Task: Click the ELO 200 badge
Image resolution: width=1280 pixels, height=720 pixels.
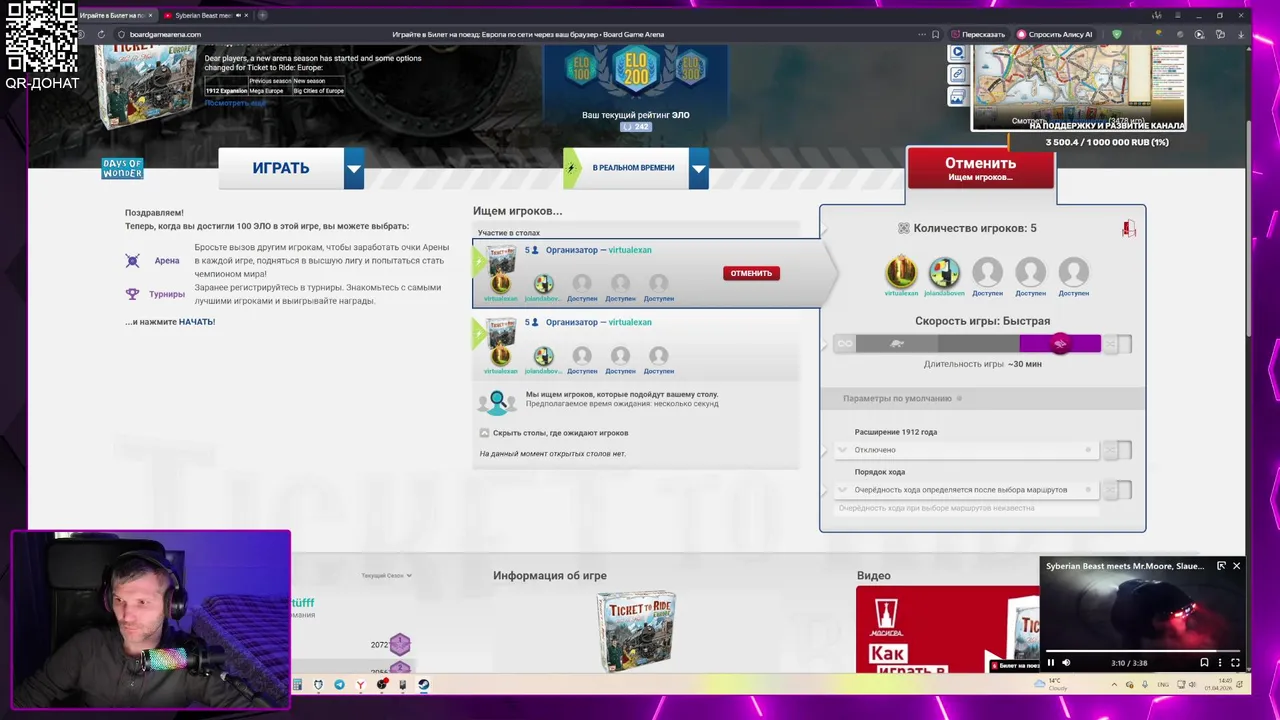Action: (636, 68)
